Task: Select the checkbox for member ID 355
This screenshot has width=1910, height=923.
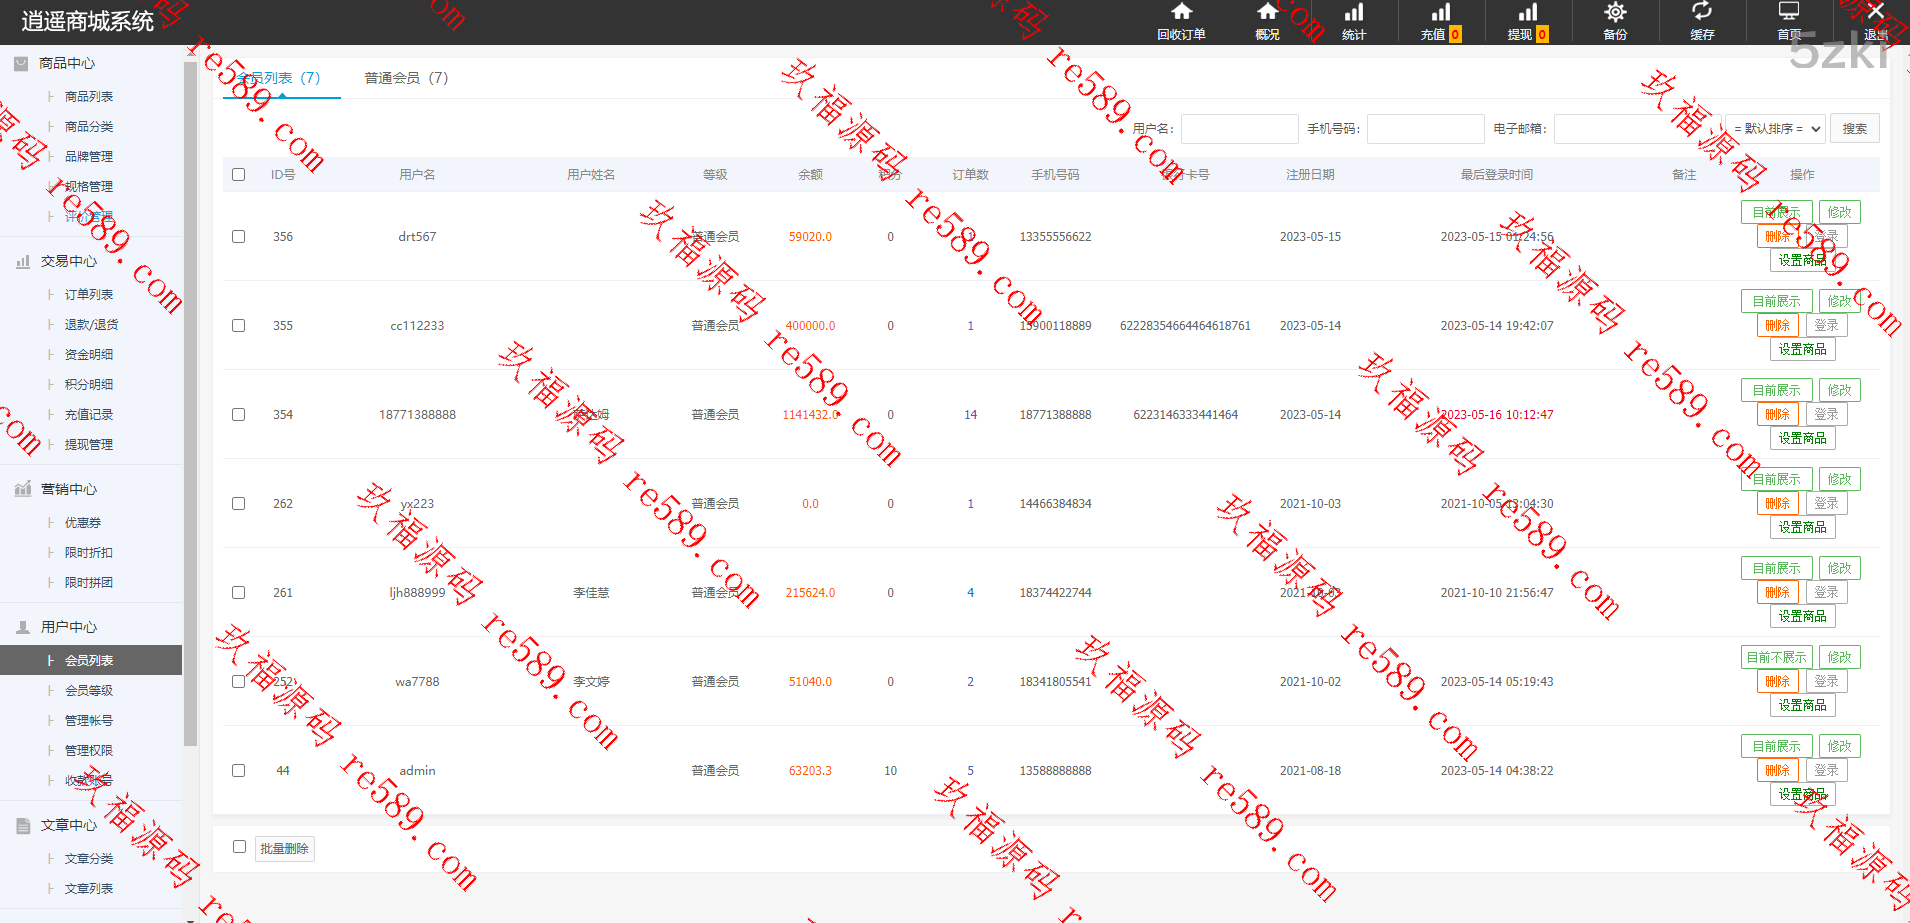Action: 239,326
